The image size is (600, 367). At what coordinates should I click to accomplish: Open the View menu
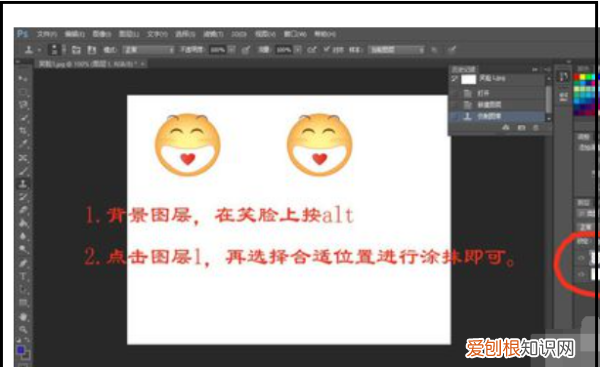(265, 34)
